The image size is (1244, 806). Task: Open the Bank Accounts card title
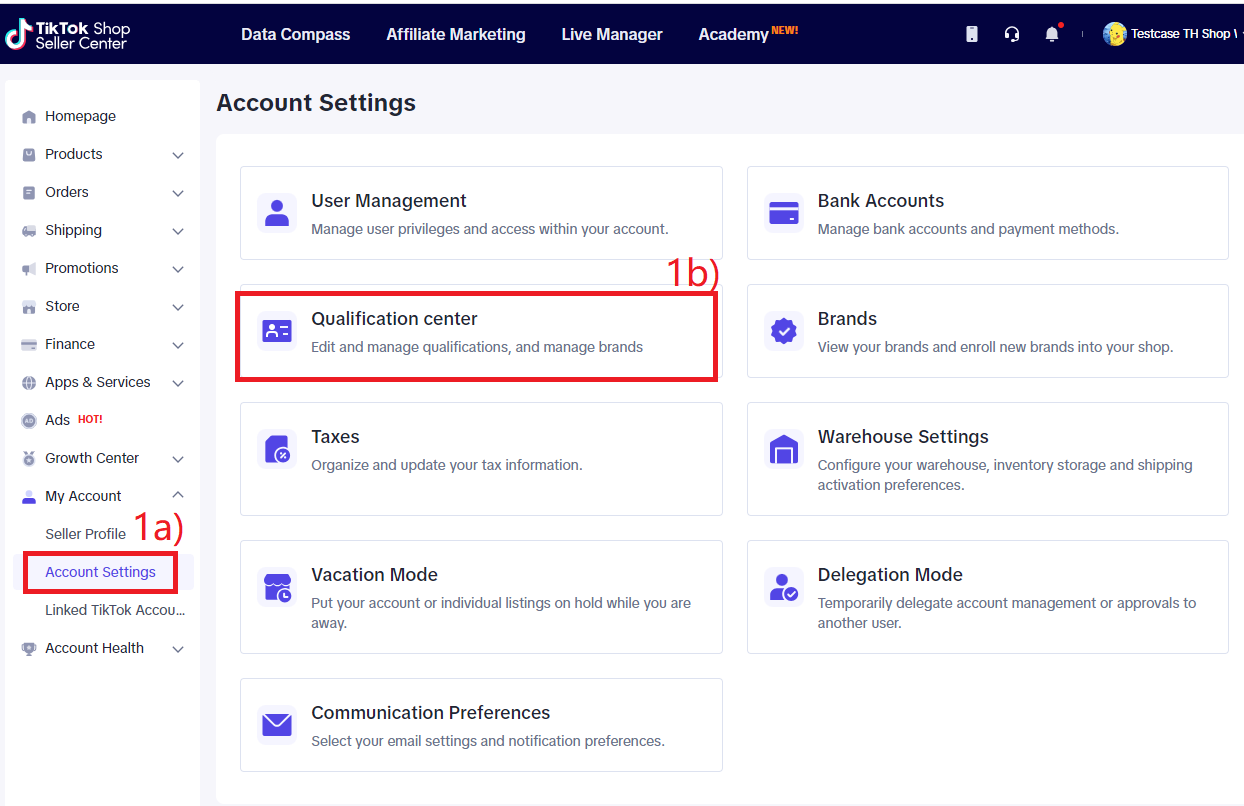point(881,201)
